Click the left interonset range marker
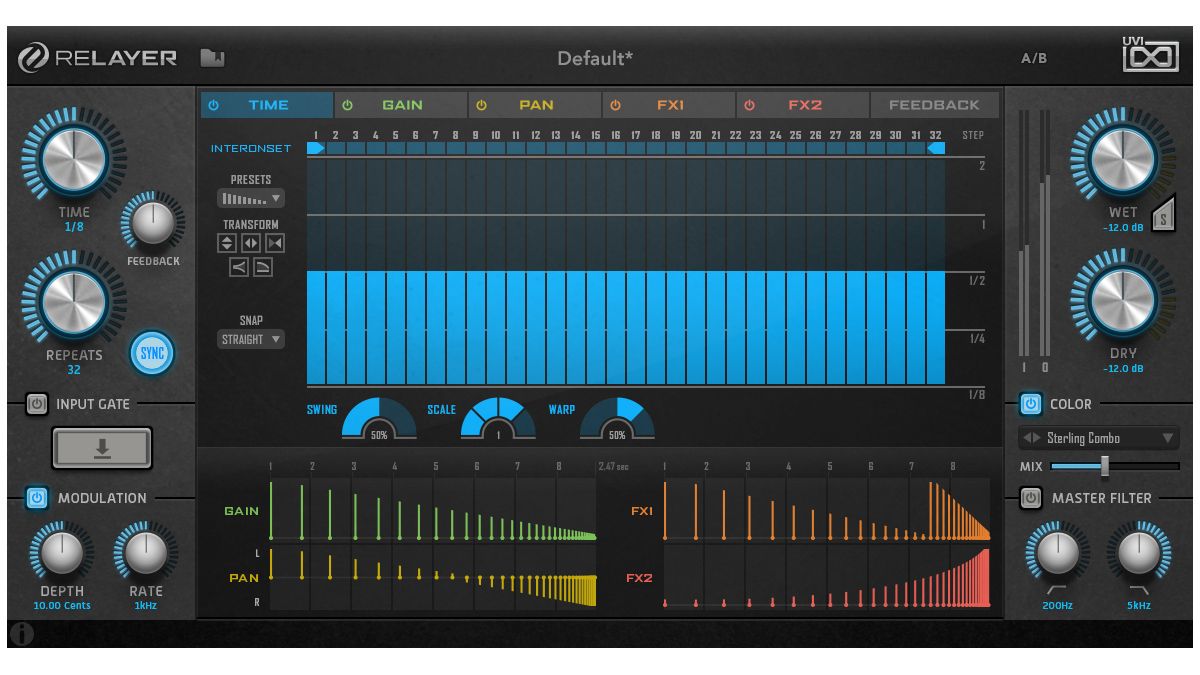 click(315, 148)
